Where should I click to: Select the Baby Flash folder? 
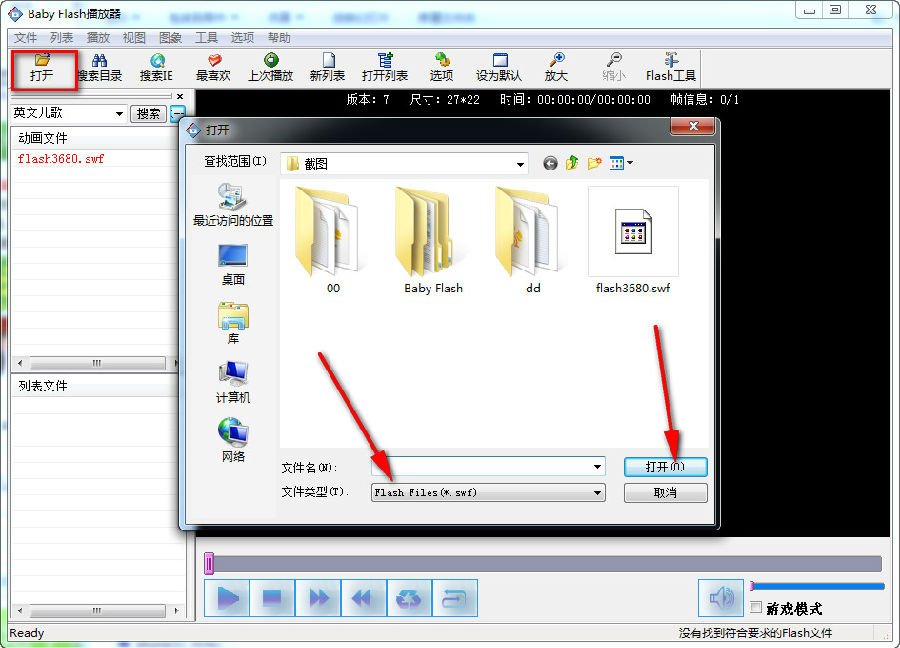433,240
